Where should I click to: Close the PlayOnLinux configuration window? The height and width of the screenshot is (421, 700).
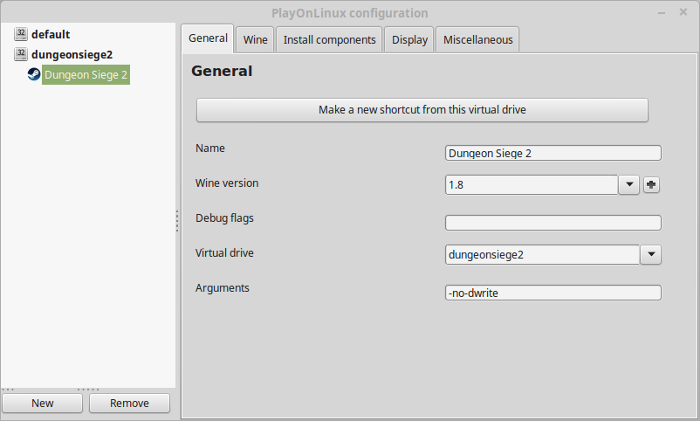point(683,12)
